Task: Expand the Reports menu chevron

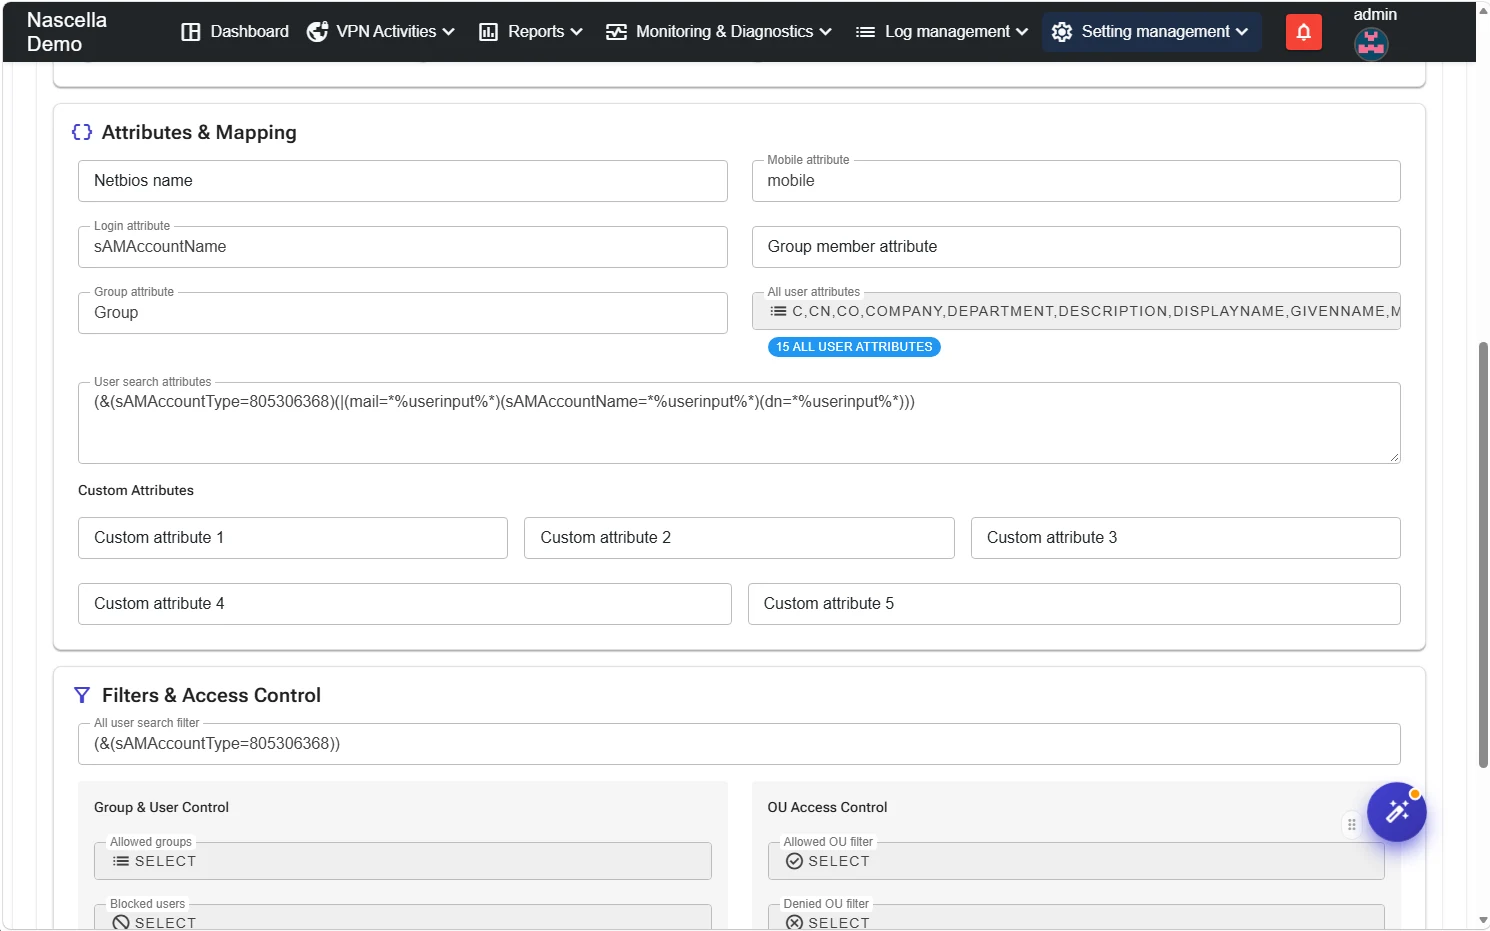Action: point(576,32)
